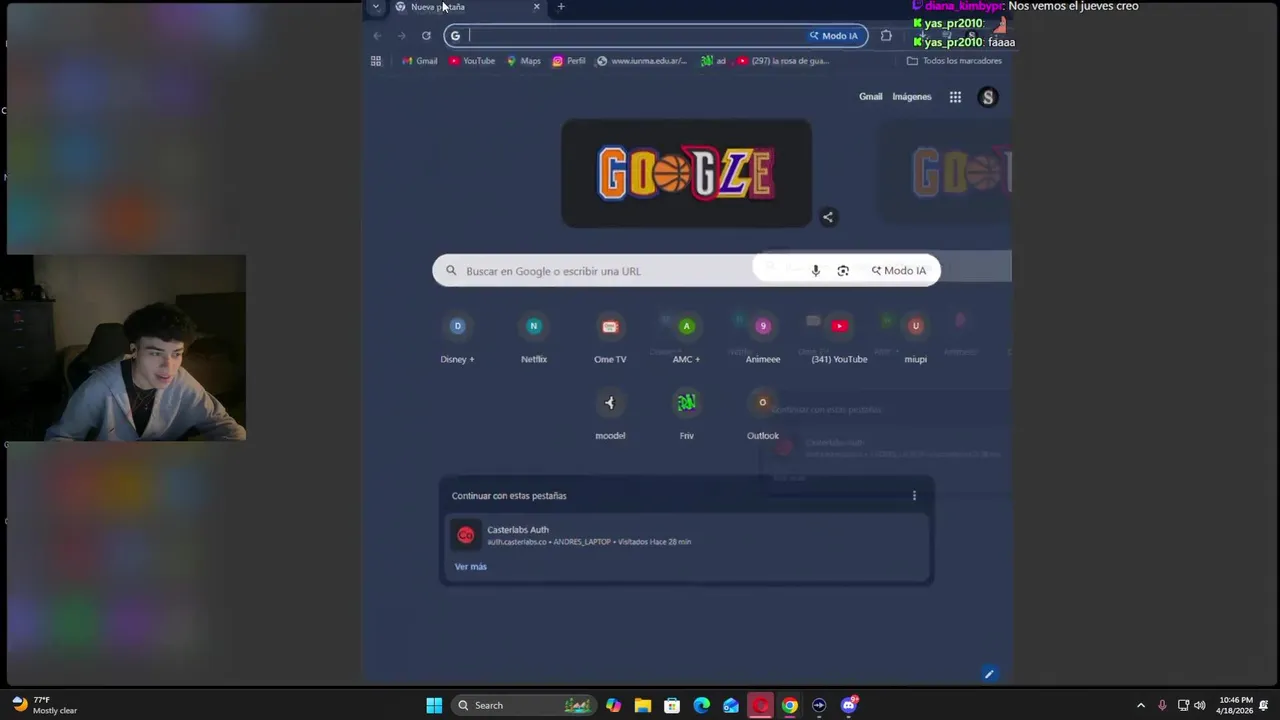Open the 'Continuar con estas pestañas' options menu
Screen dimensions: 1280x720
(914, 496)
